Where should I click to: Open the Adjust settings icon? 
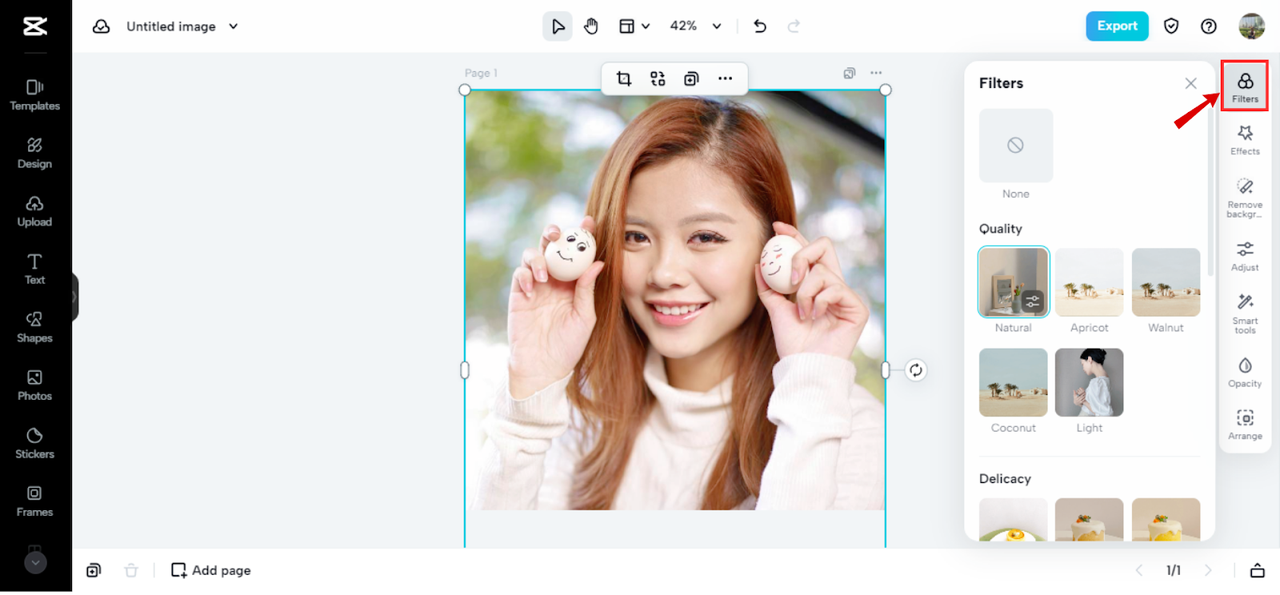[1245, 255]
